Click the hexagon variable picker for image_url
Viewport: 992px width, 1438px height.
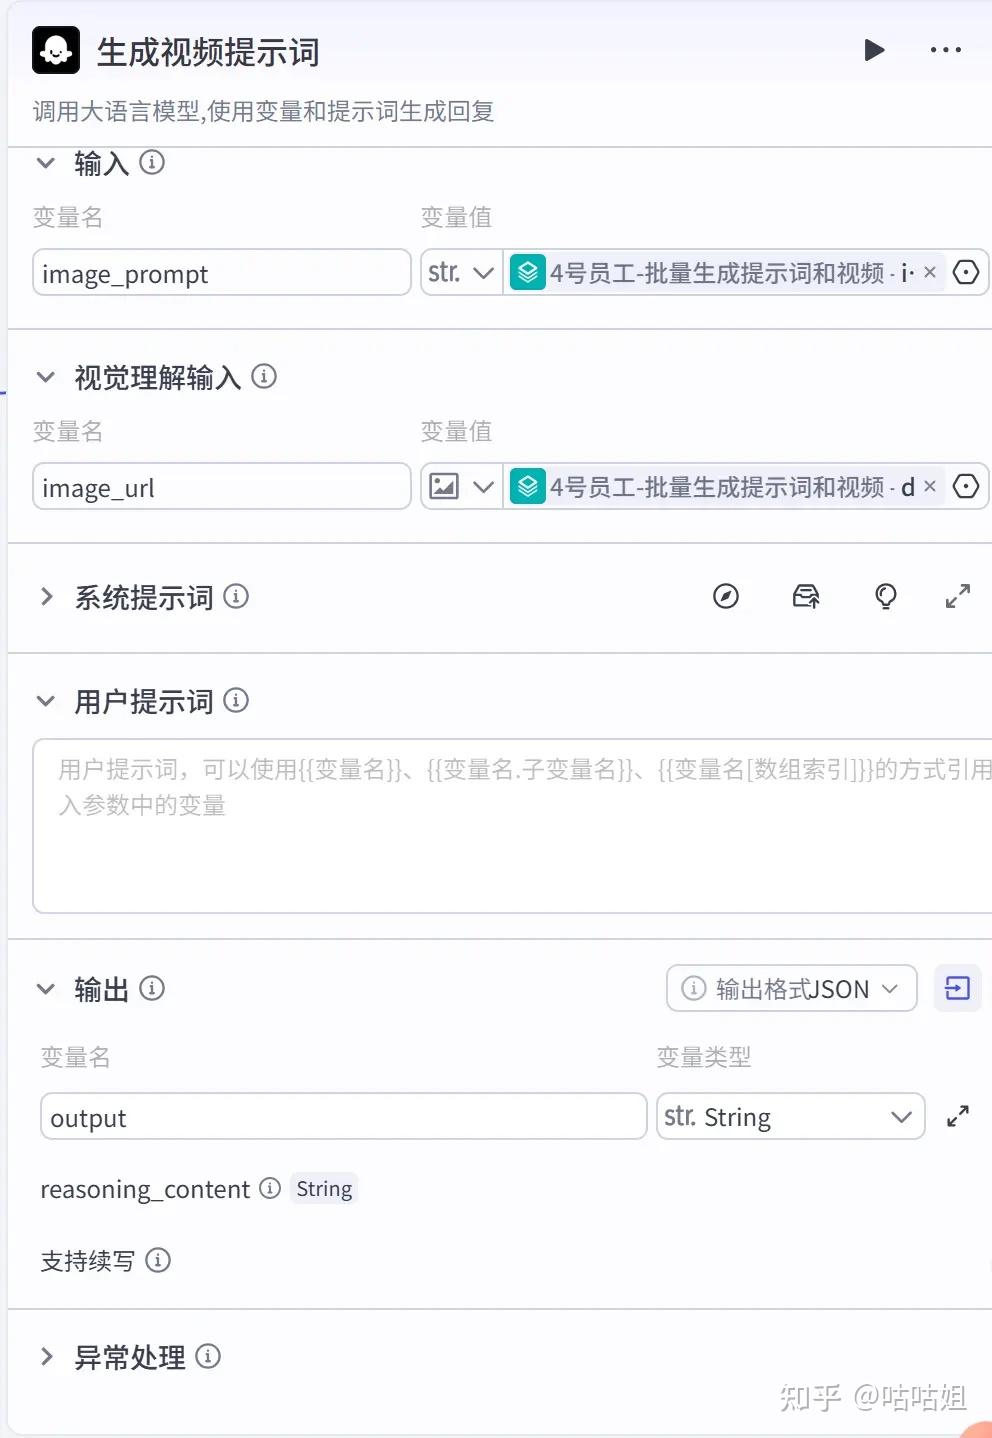tap(965, 486)
